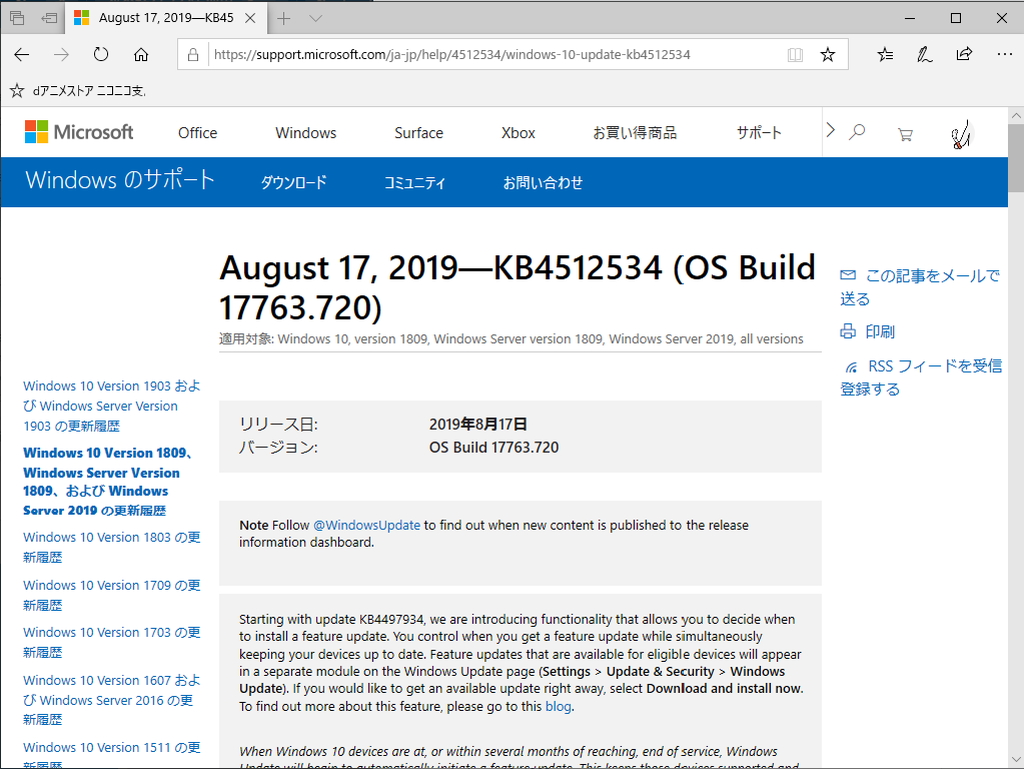Toggle reading view in the address bar
The width and height of the screenshot is (1024, 769).
point(794,55)
